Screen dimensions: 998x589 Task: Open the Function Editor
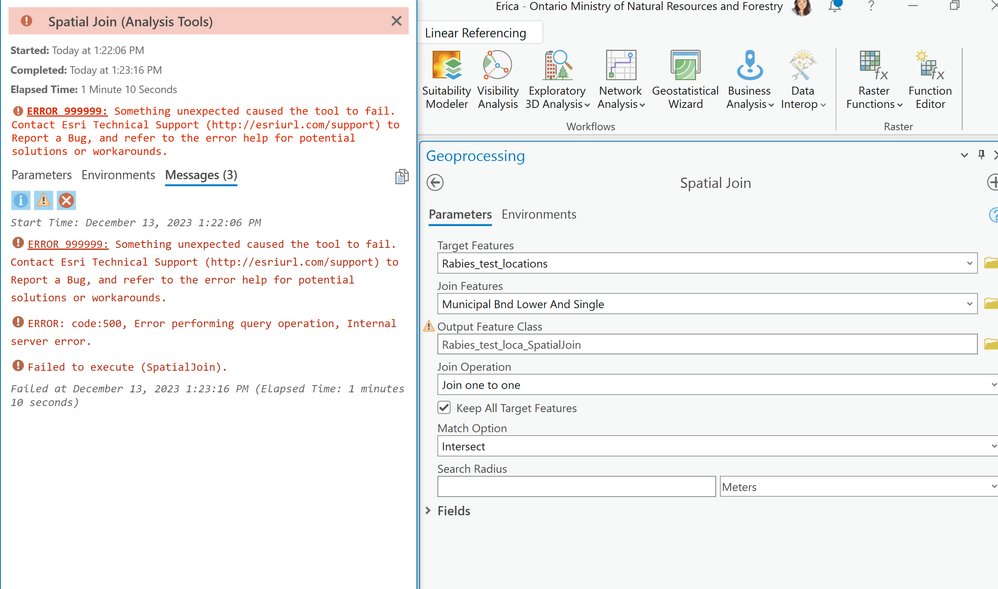coord(930,80)
